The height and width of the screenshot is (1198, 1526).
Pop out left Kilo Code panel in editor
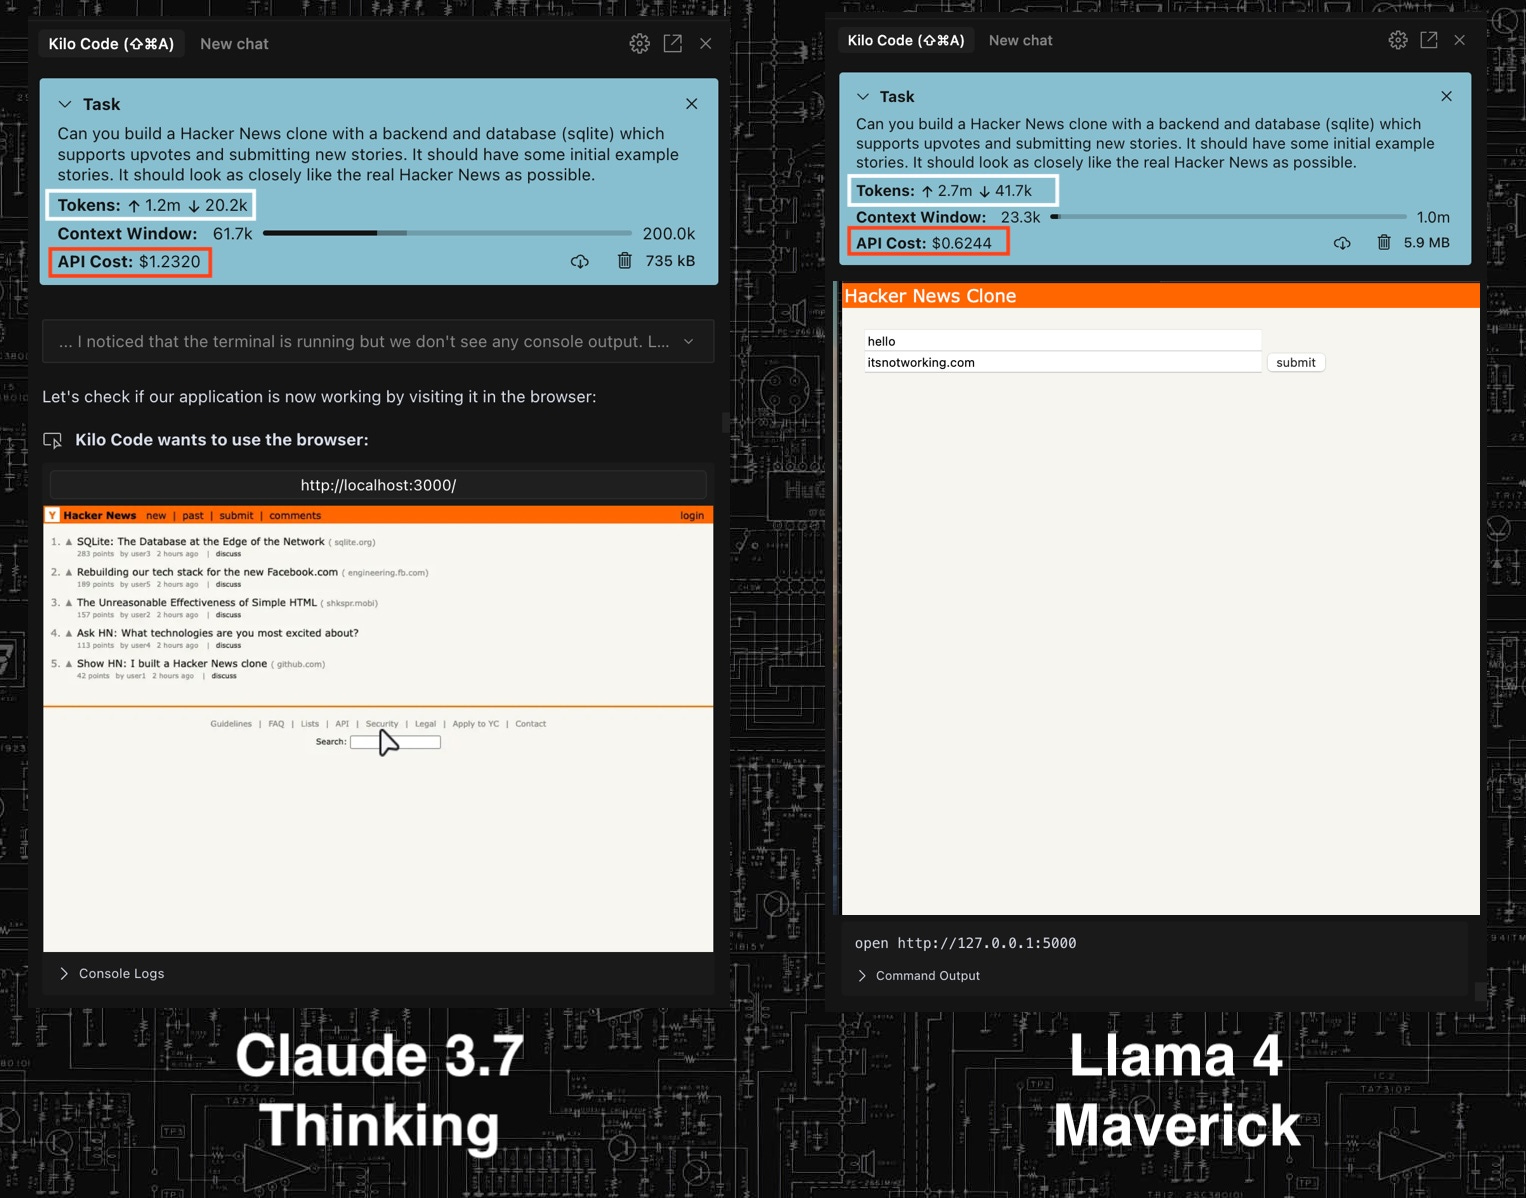click(x=673, y=44)
